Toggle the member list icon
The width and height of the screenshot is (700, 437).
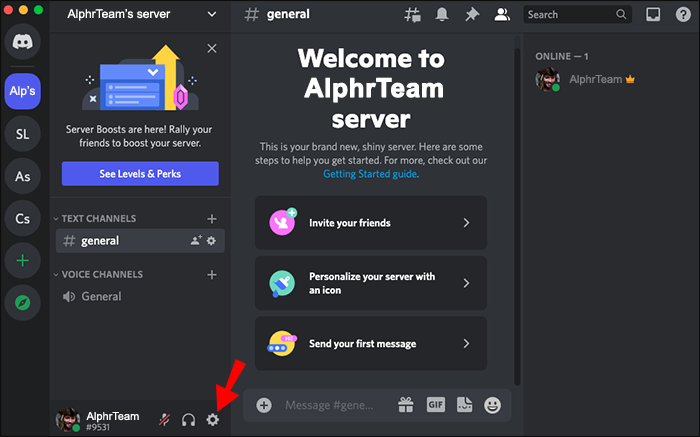[x=502, y=15]
